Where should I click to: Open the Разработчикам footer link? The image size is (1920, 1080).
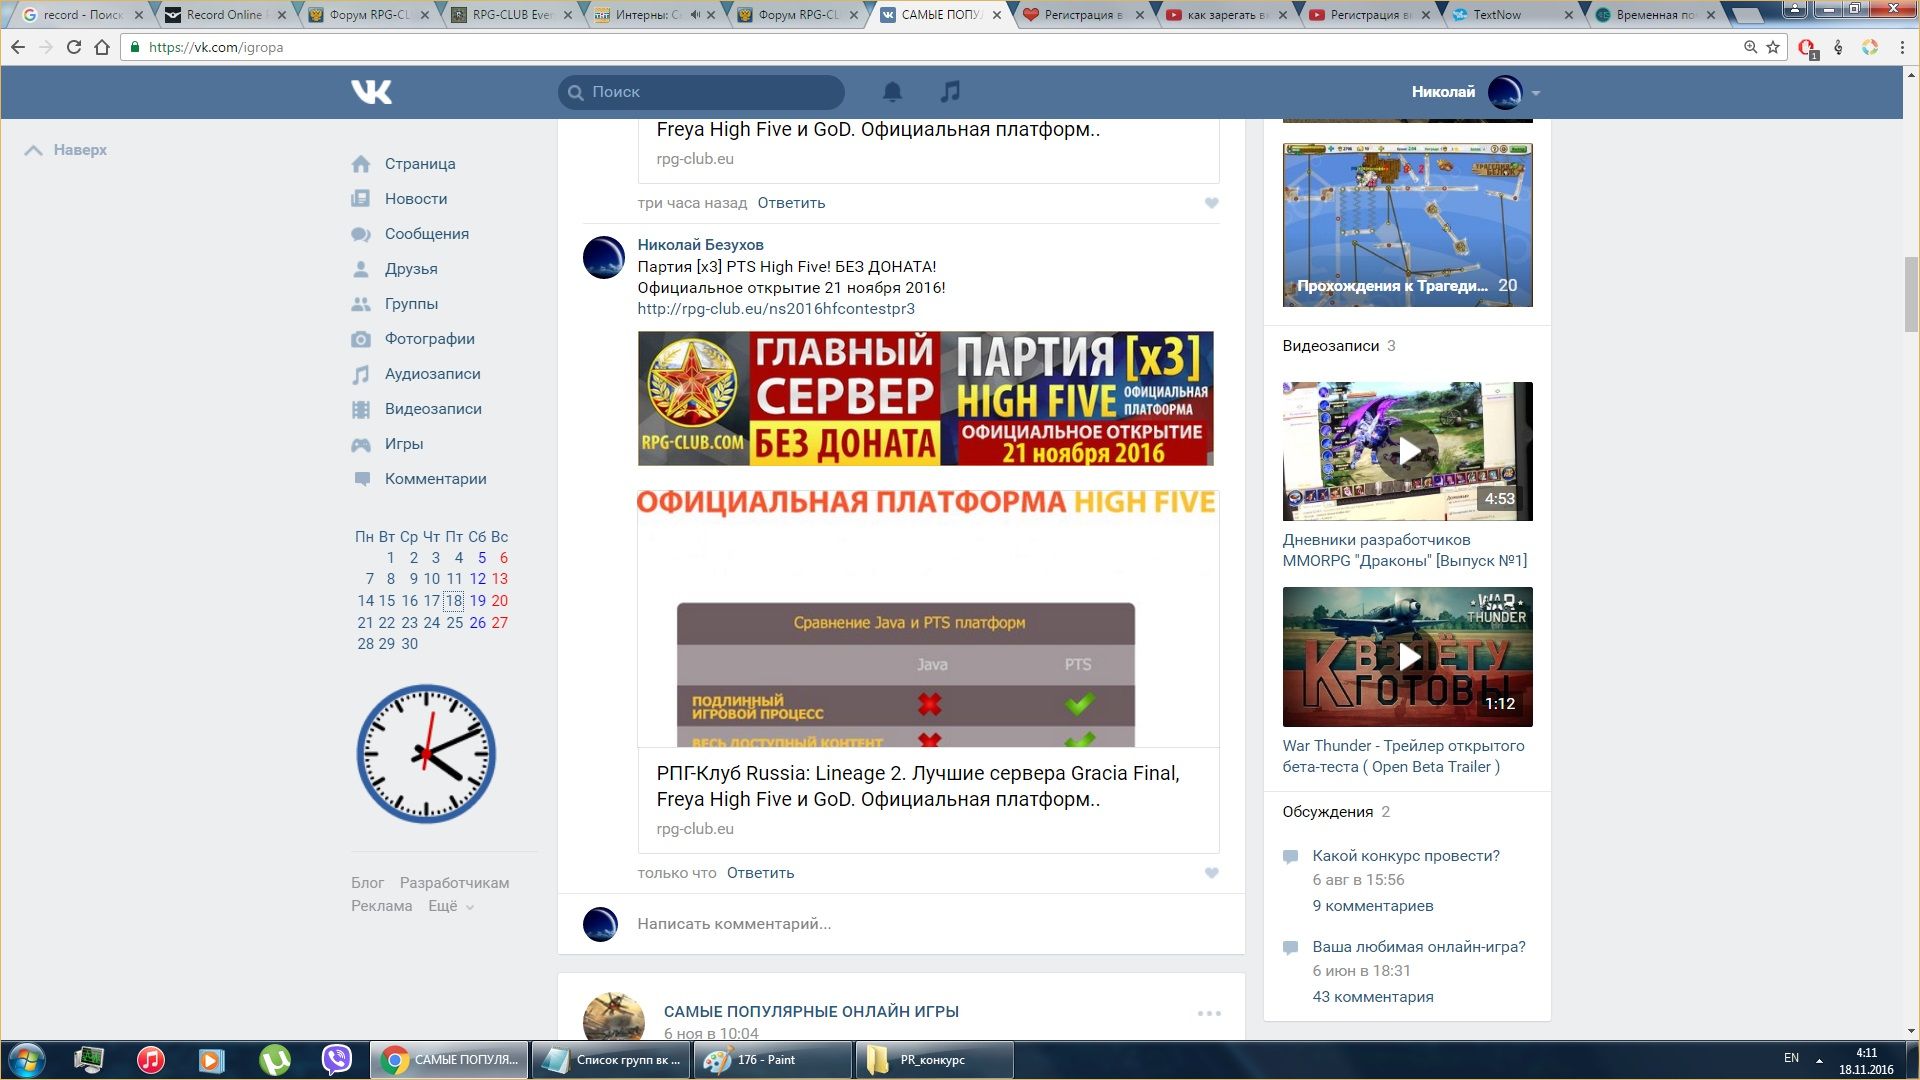click(454, 883)
